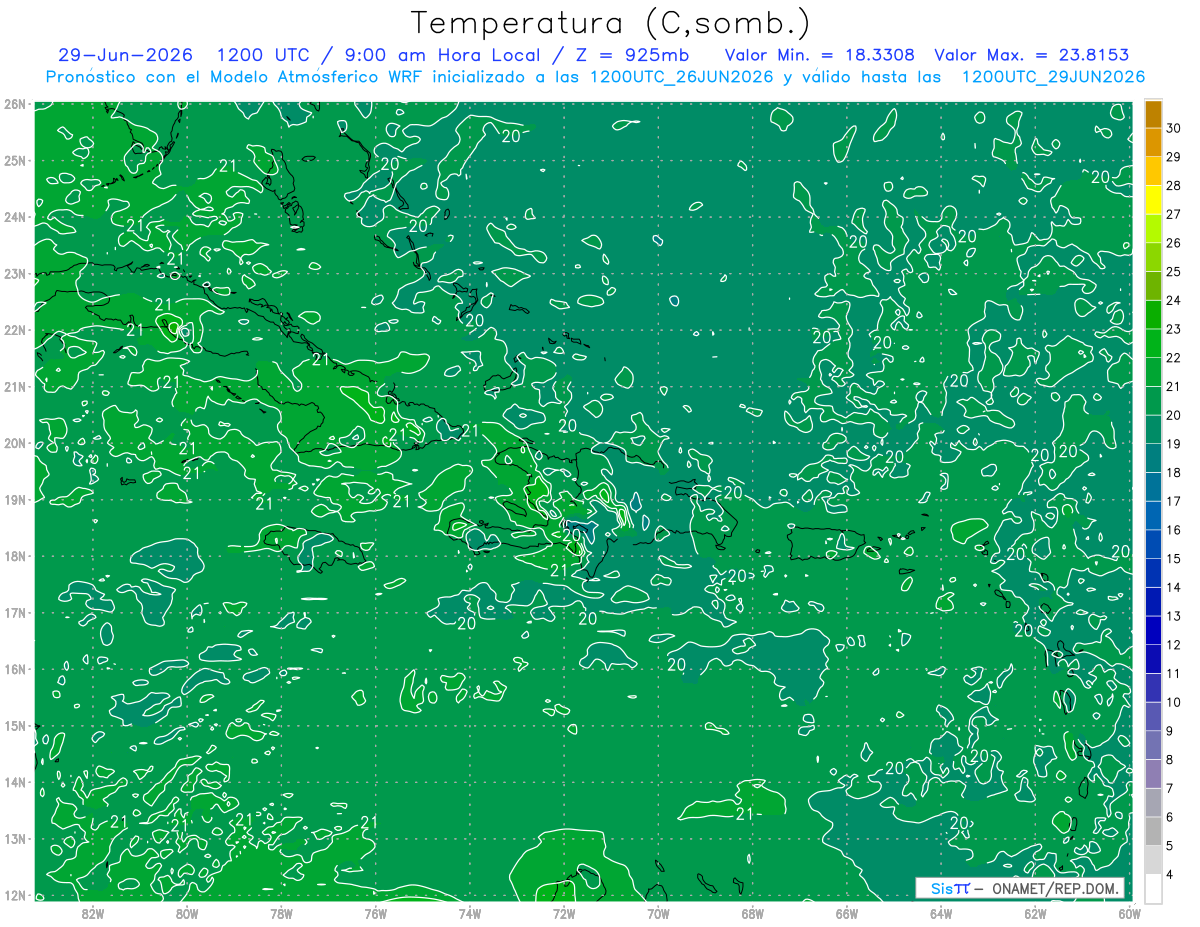Click the color bar label 30
Viewport: 1200px width, 927px height.
pos(1173,127)
